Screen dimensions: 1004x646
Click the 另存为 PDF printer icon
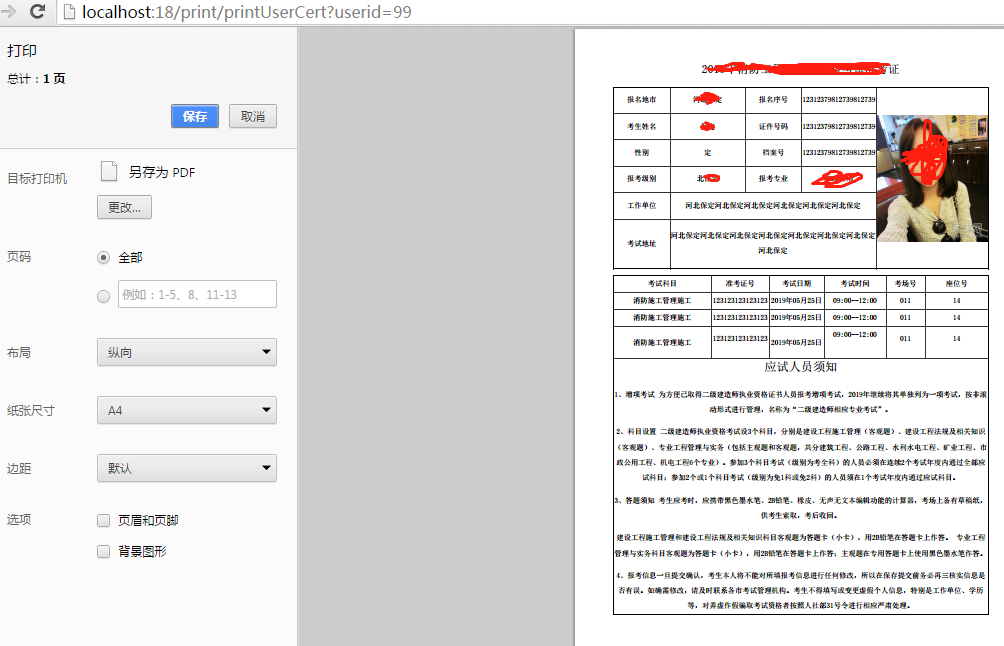110,170
